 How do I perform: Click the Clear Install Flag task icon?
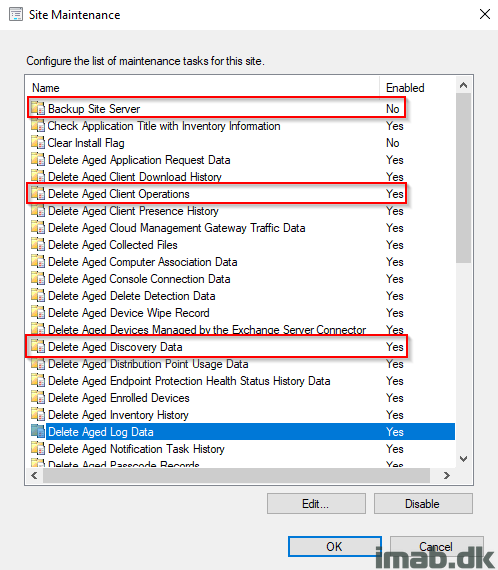point(38,142)
